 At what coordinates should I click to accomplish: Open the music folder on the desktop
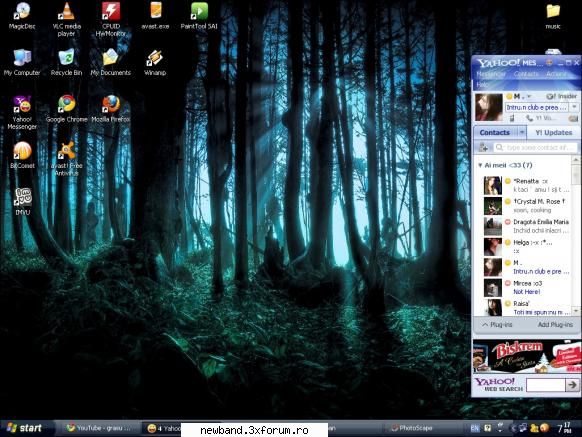click(553, 16)
